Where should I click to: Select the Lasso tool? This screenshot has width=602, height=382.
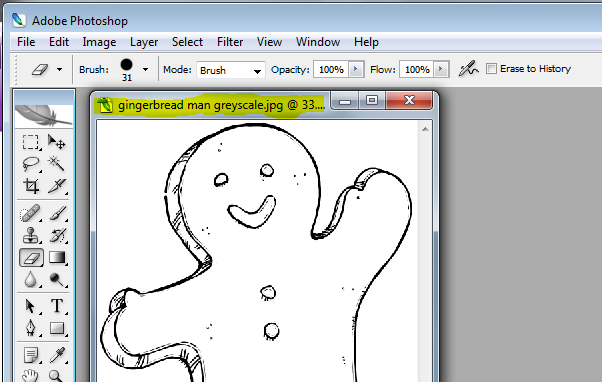pos(31,164)
